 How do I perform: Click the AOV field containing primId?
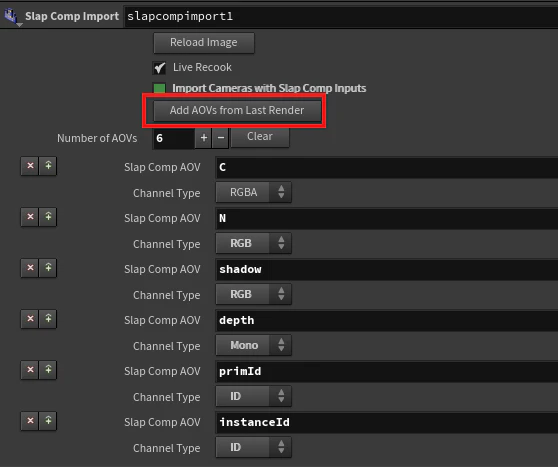[x=387, y=371]
